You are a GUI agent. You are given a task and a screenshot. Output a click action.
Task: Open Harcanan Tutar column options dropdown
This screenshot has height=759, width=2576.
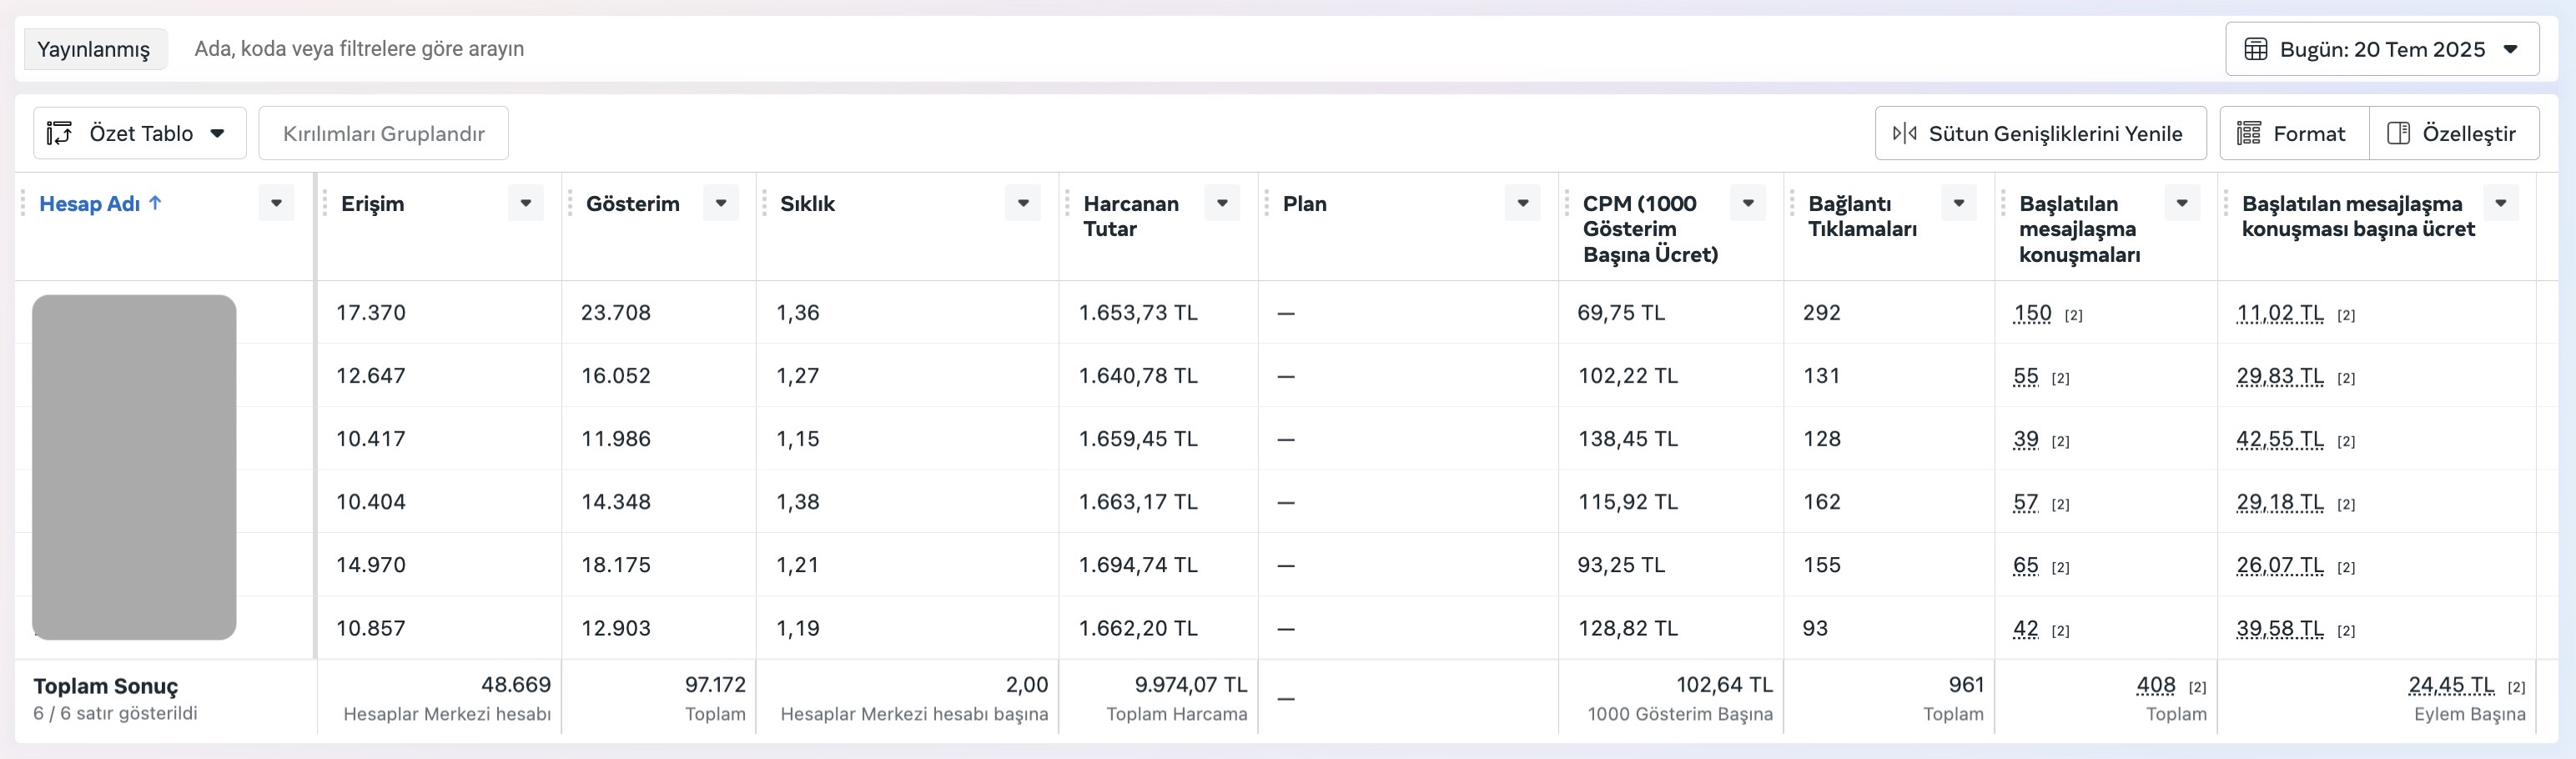click(1222, 203)
